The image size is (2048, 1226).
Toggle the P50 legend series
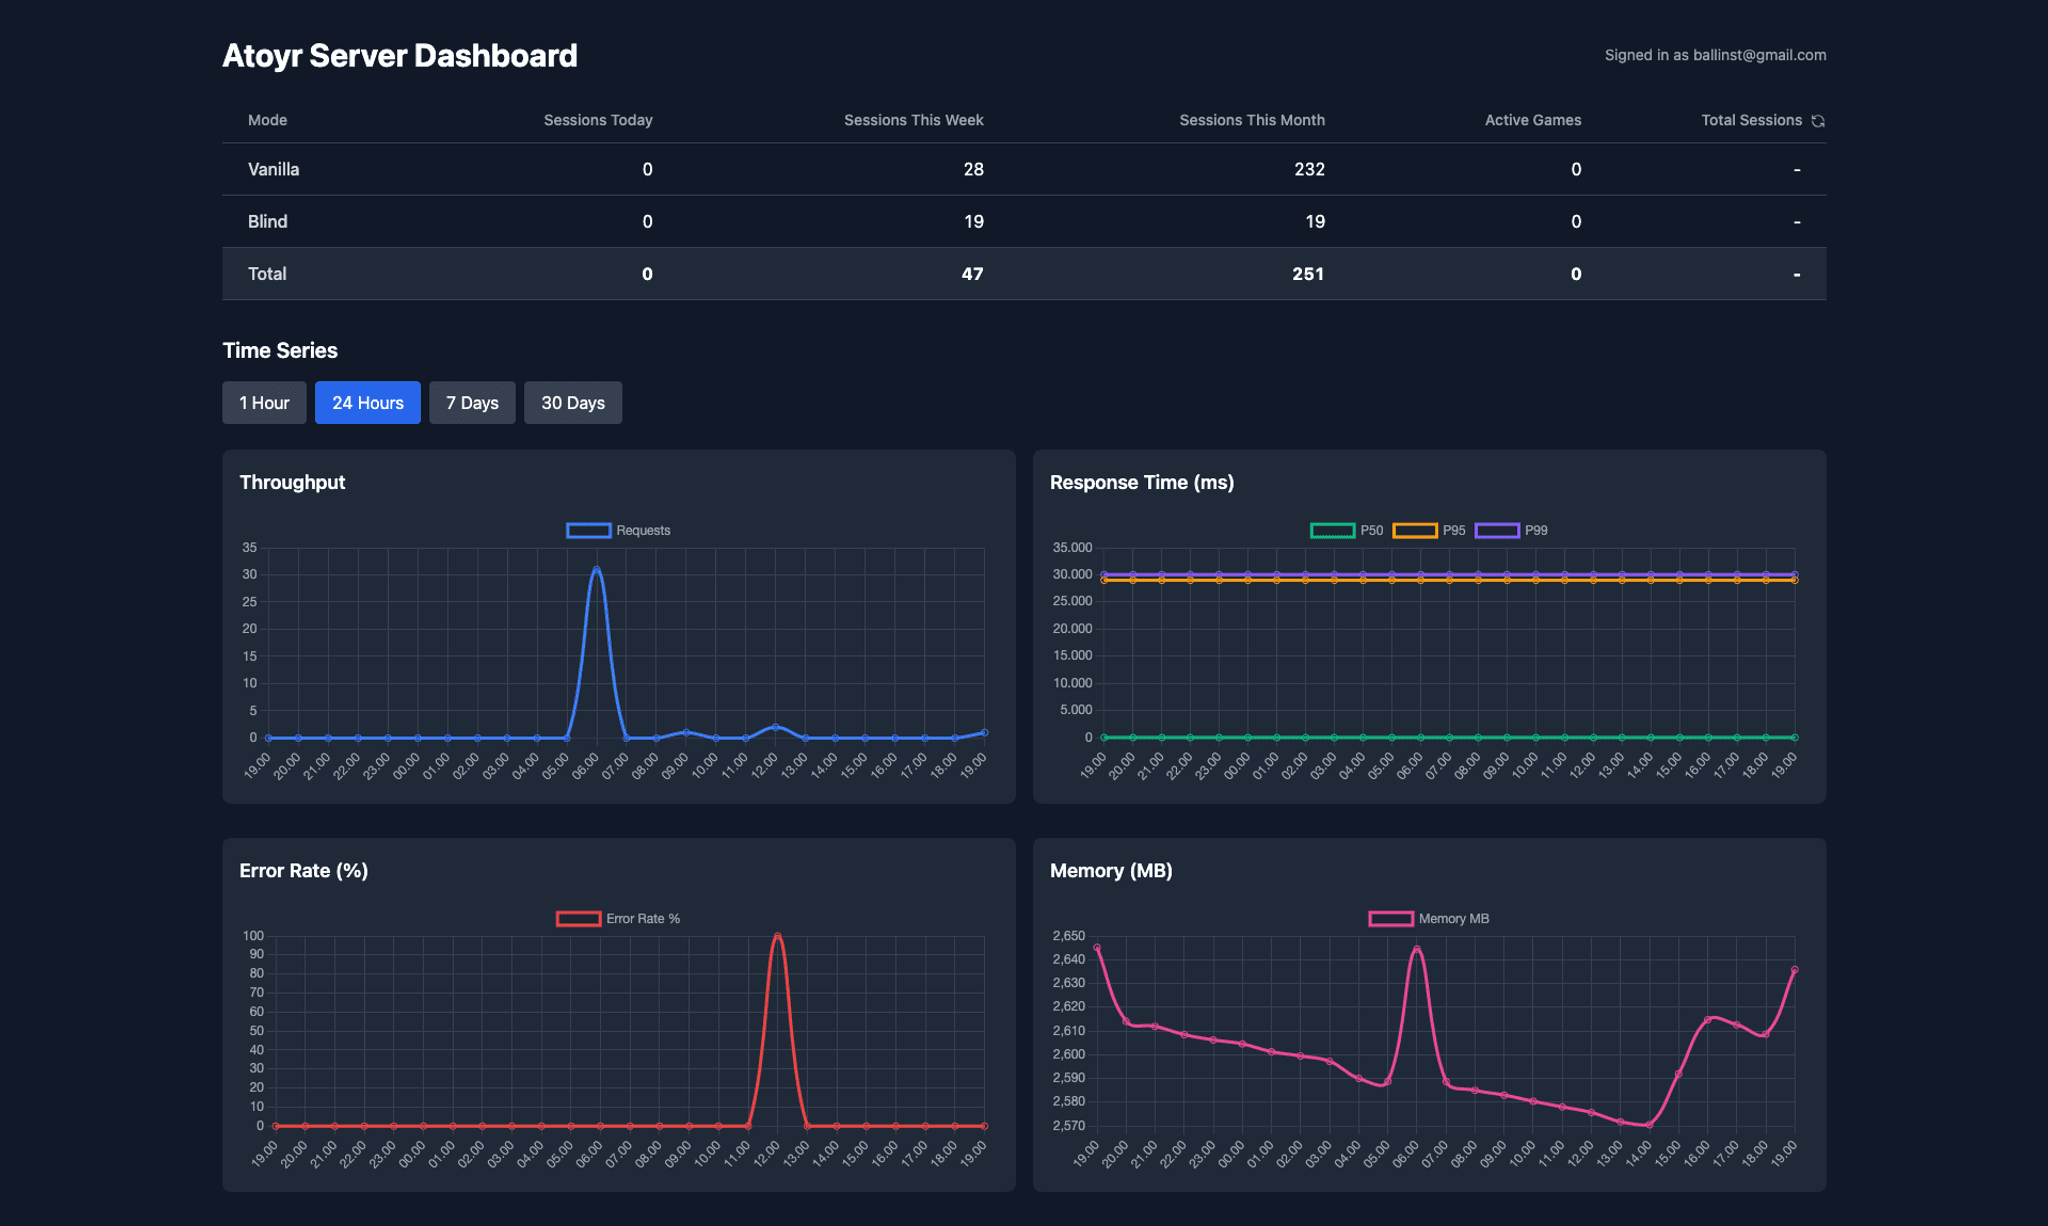pos(1346,530)
